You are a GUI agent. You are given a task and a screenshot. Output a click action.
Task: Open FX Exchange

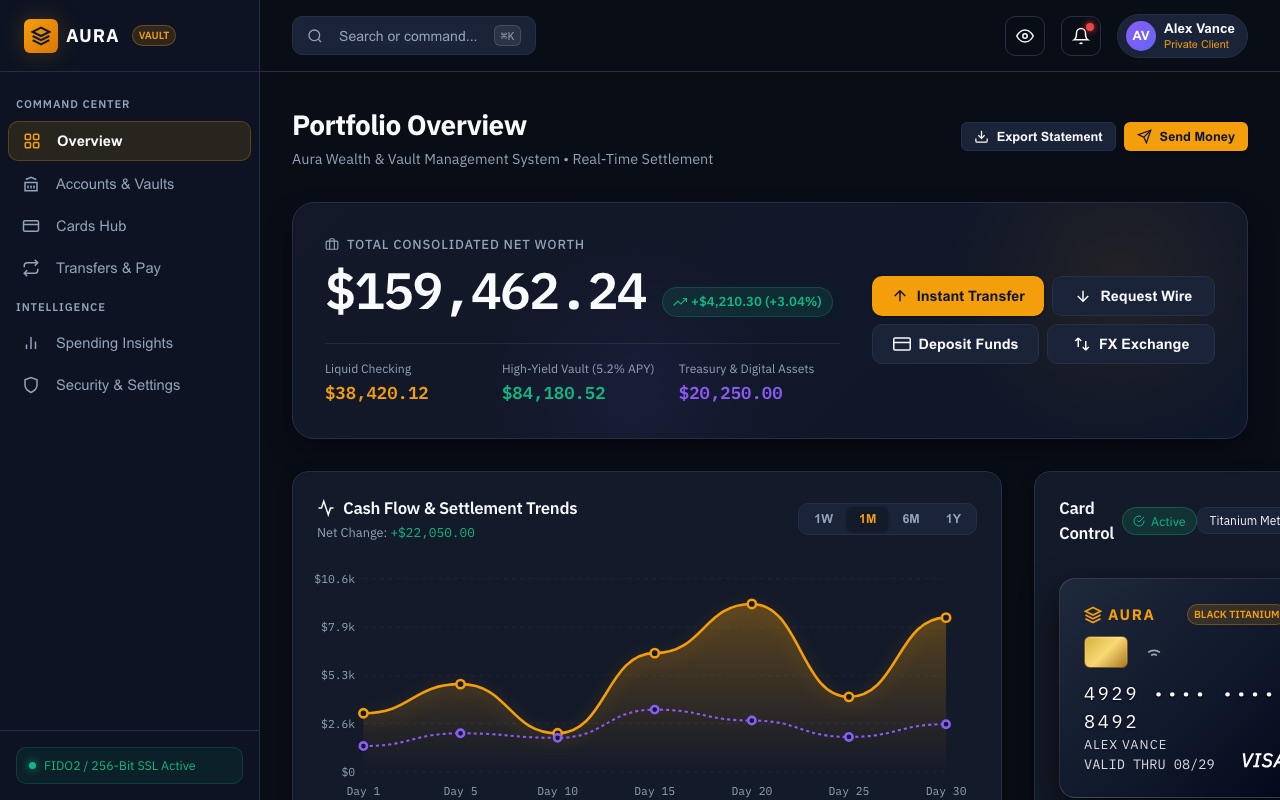1131,344
